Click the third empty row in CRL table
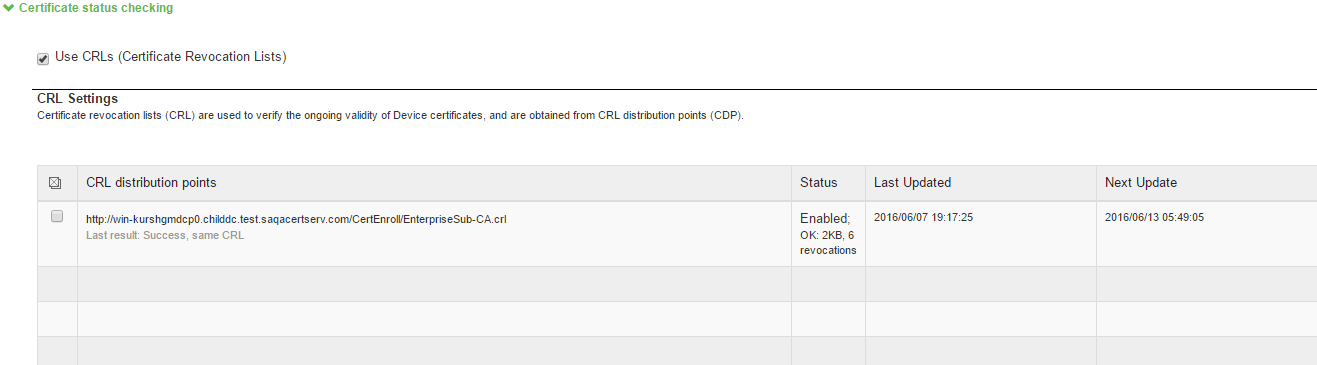This screenshot has width=1317, height=365. (677, 351)
